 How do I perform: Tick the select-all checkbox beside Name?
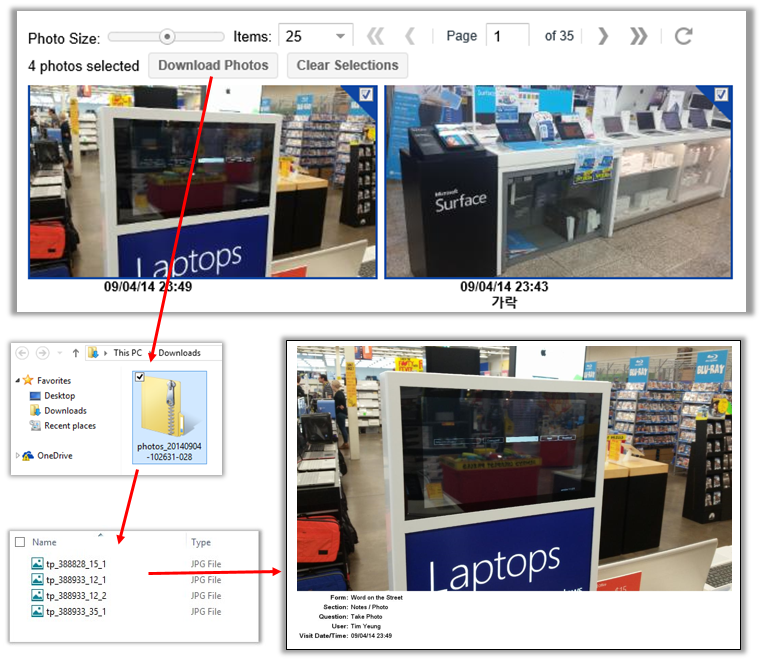point(20,542)
